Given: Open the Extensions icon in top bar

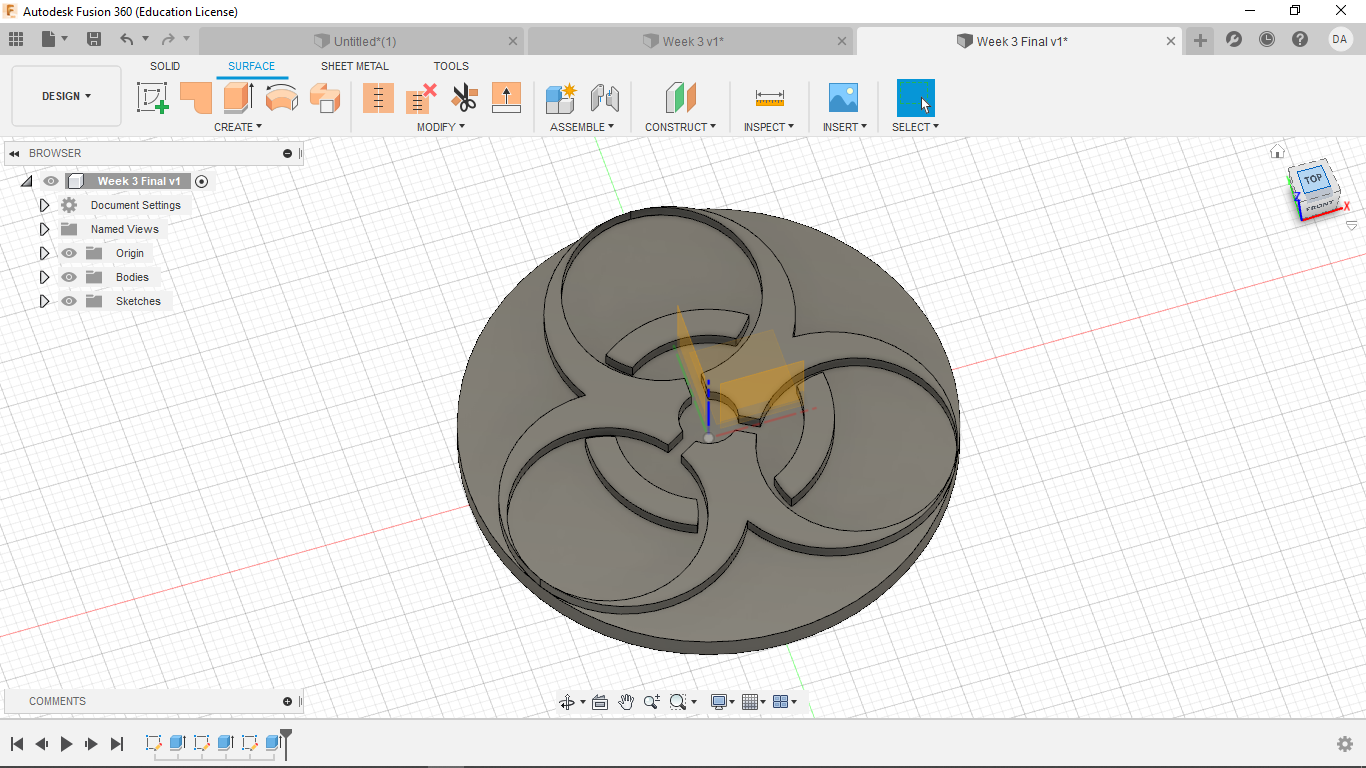Looking at the screenshot, I should [1234, 39].
